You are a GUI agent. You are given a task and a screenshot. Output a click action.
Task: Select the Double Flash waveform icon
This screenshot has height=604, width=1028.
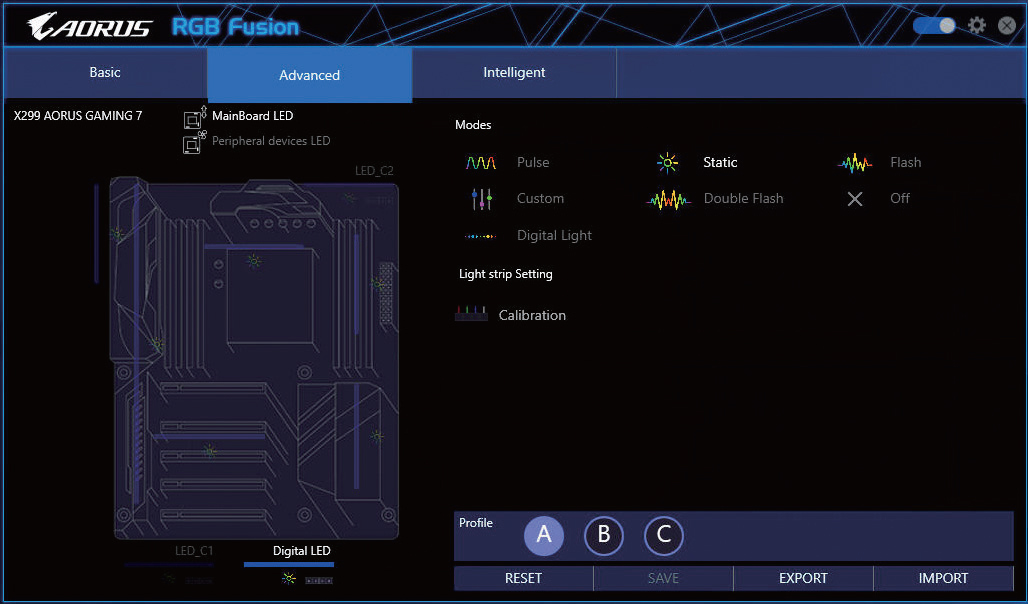click(668, 199)
